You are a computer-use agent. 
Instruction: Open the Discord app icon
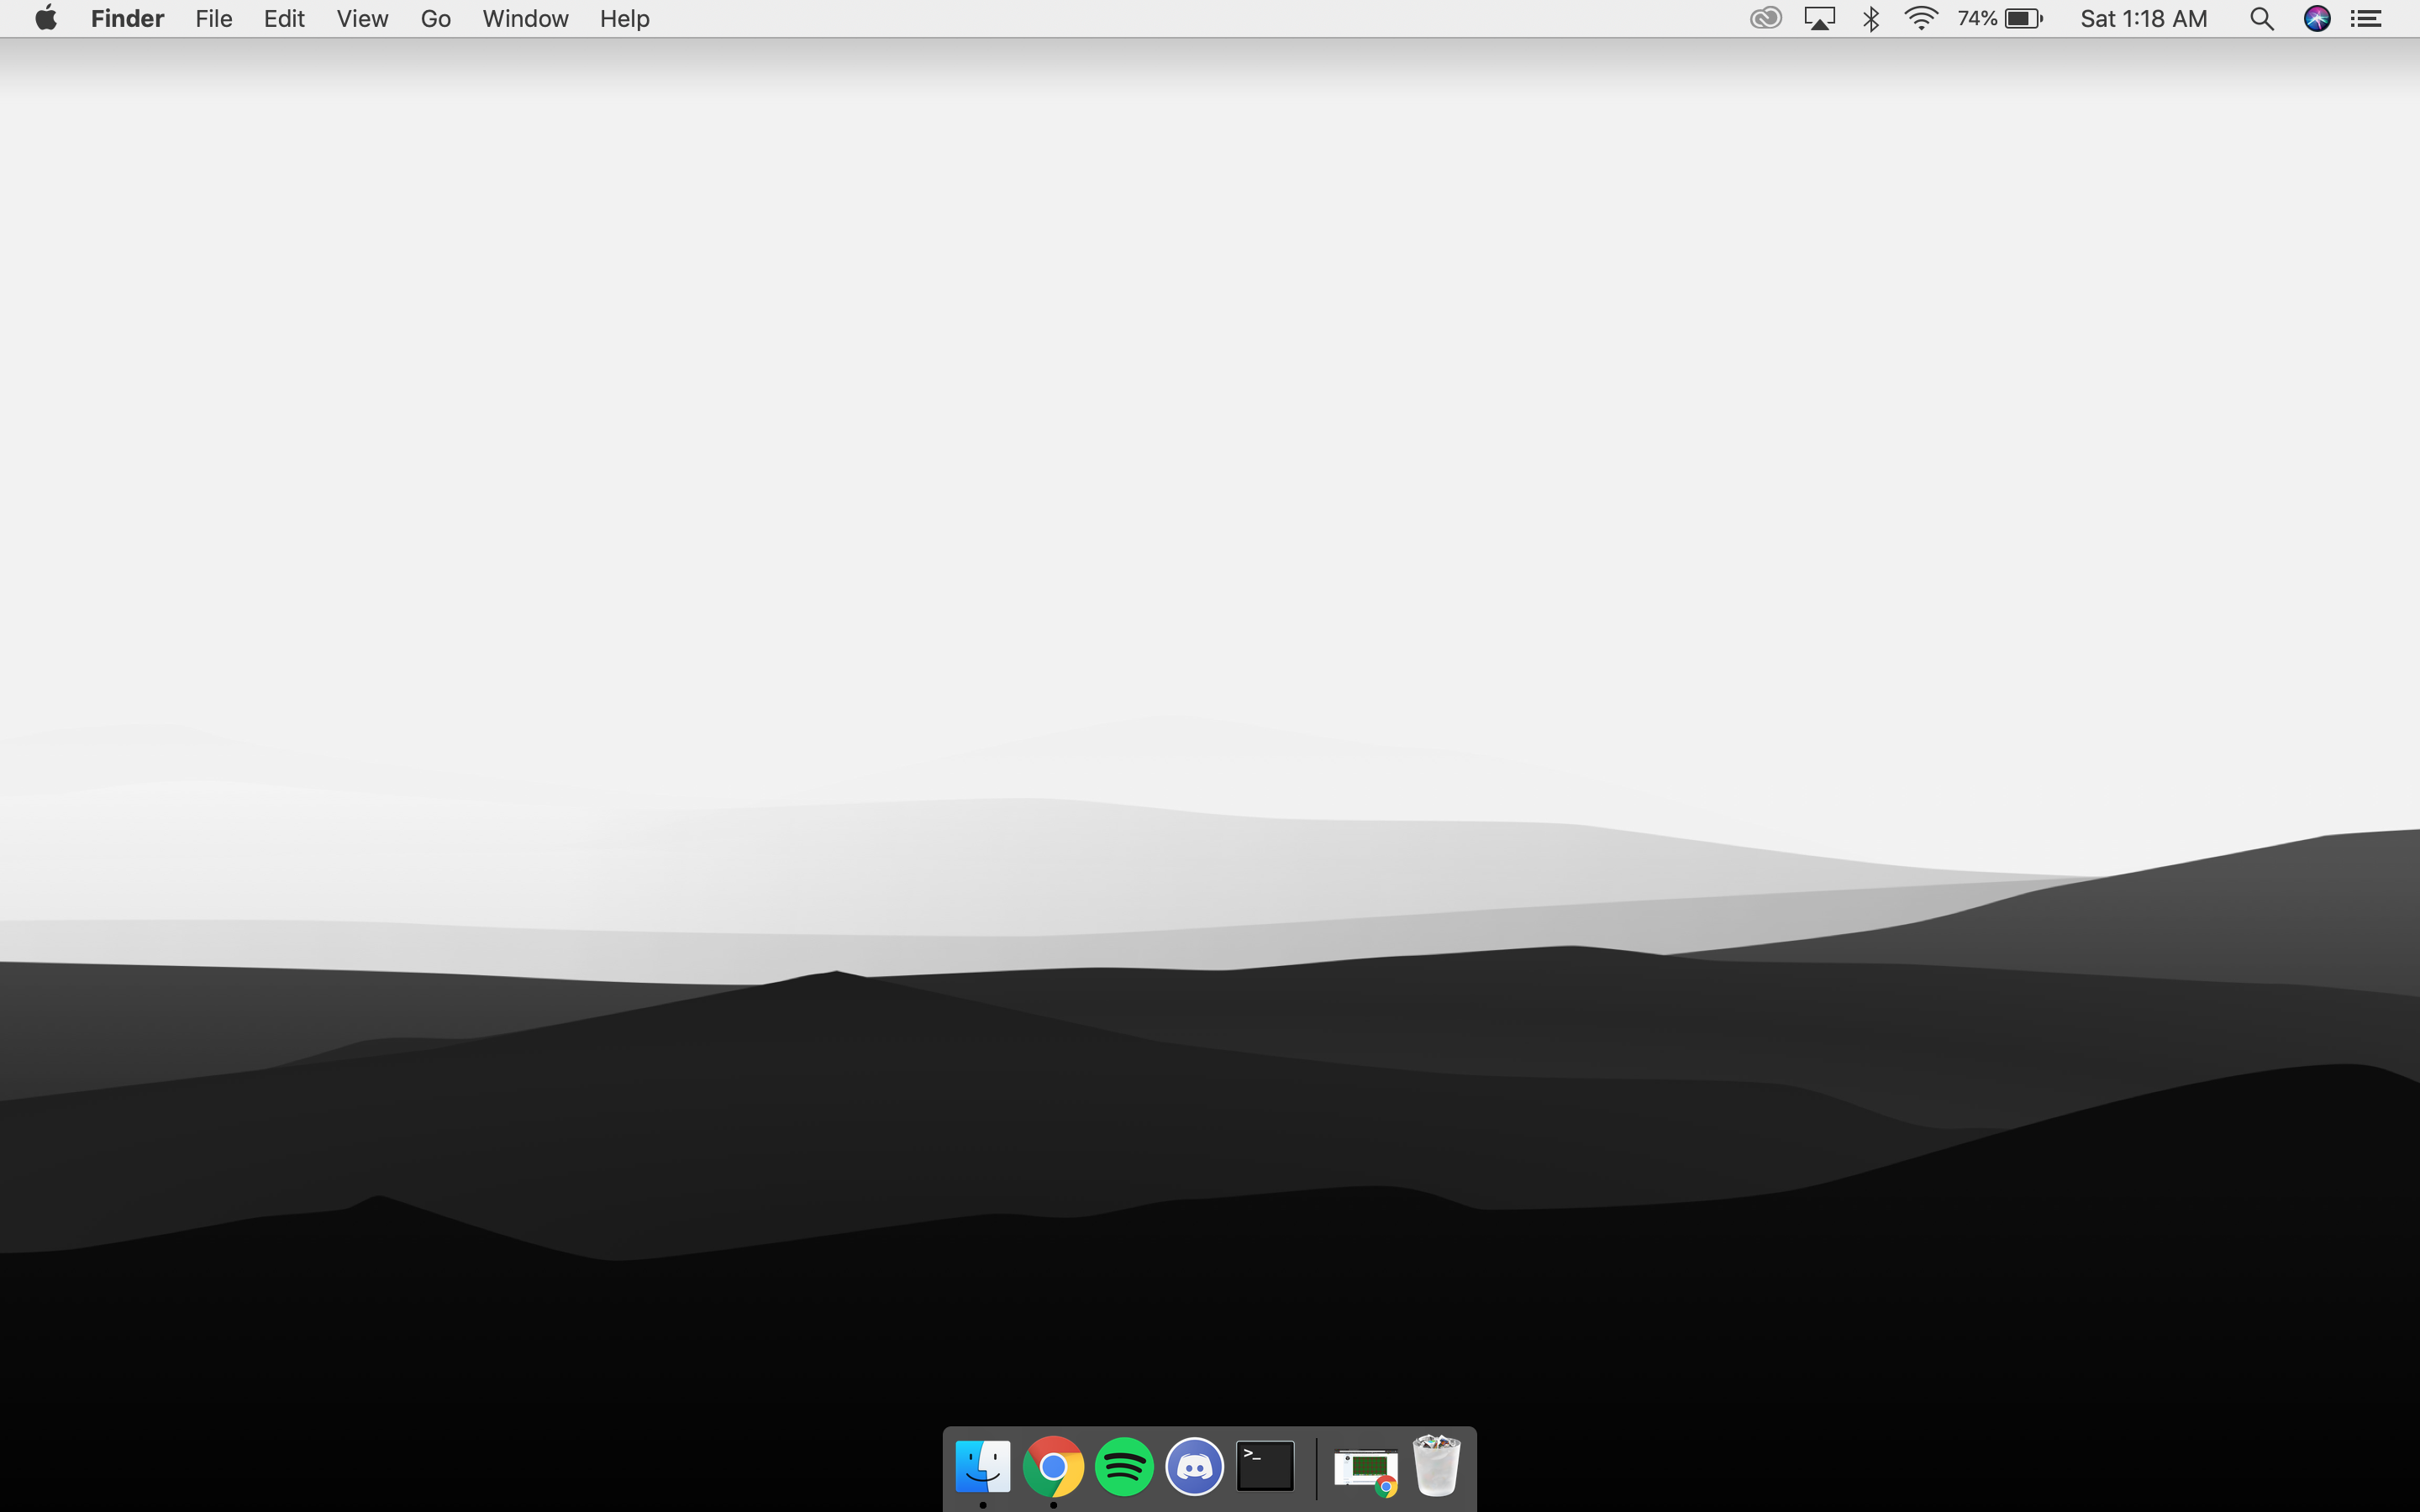click(1195, 1466)
